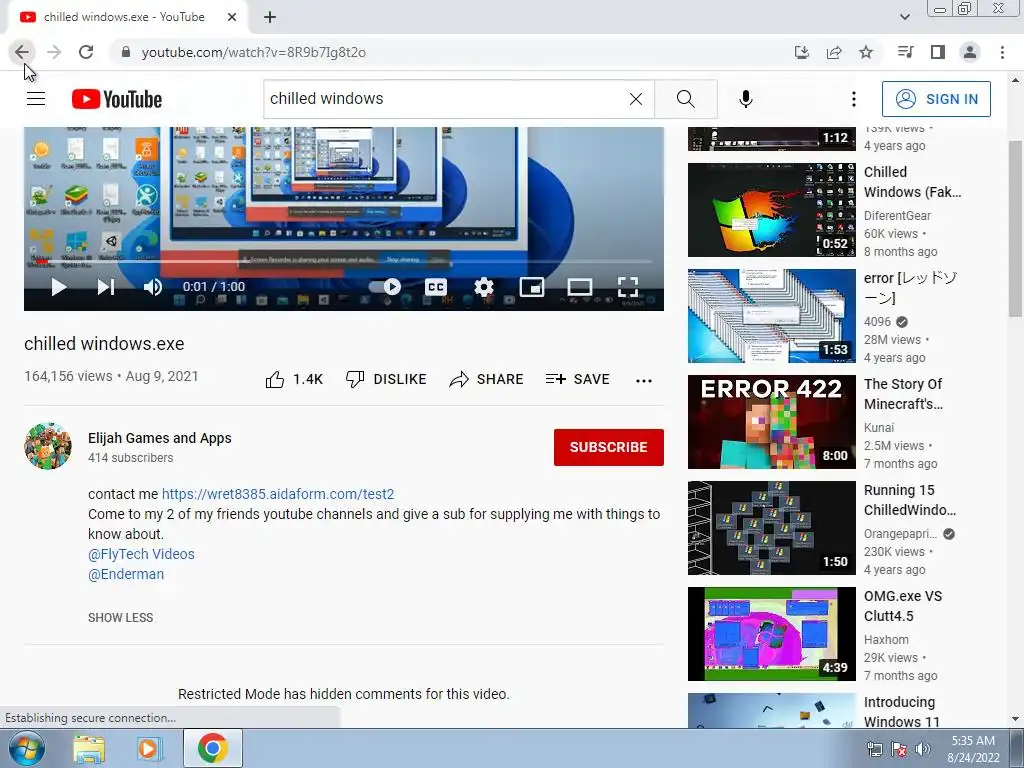Enter full screen mode
1024x768 pixels.
[x=628, y=287]
